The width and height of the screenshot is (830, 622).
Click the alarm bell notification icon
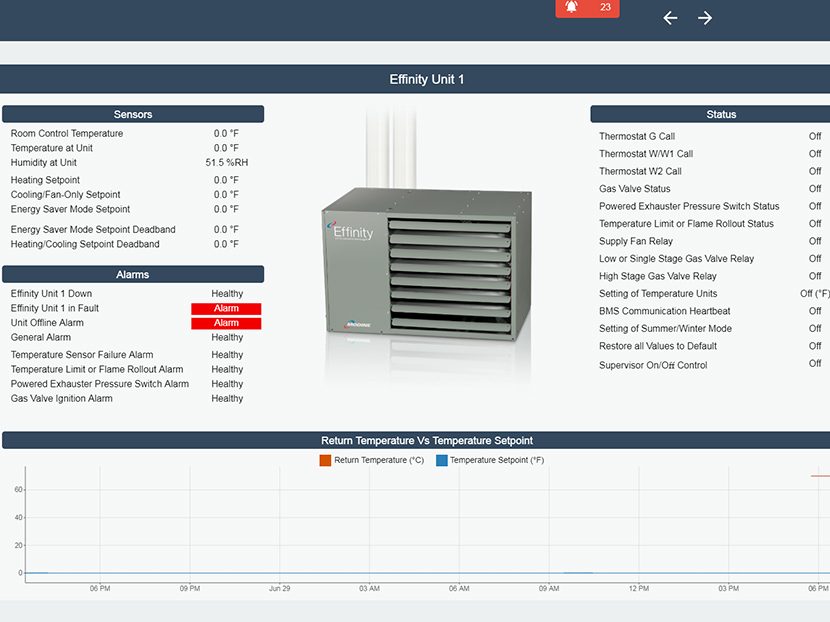[572, 7]
